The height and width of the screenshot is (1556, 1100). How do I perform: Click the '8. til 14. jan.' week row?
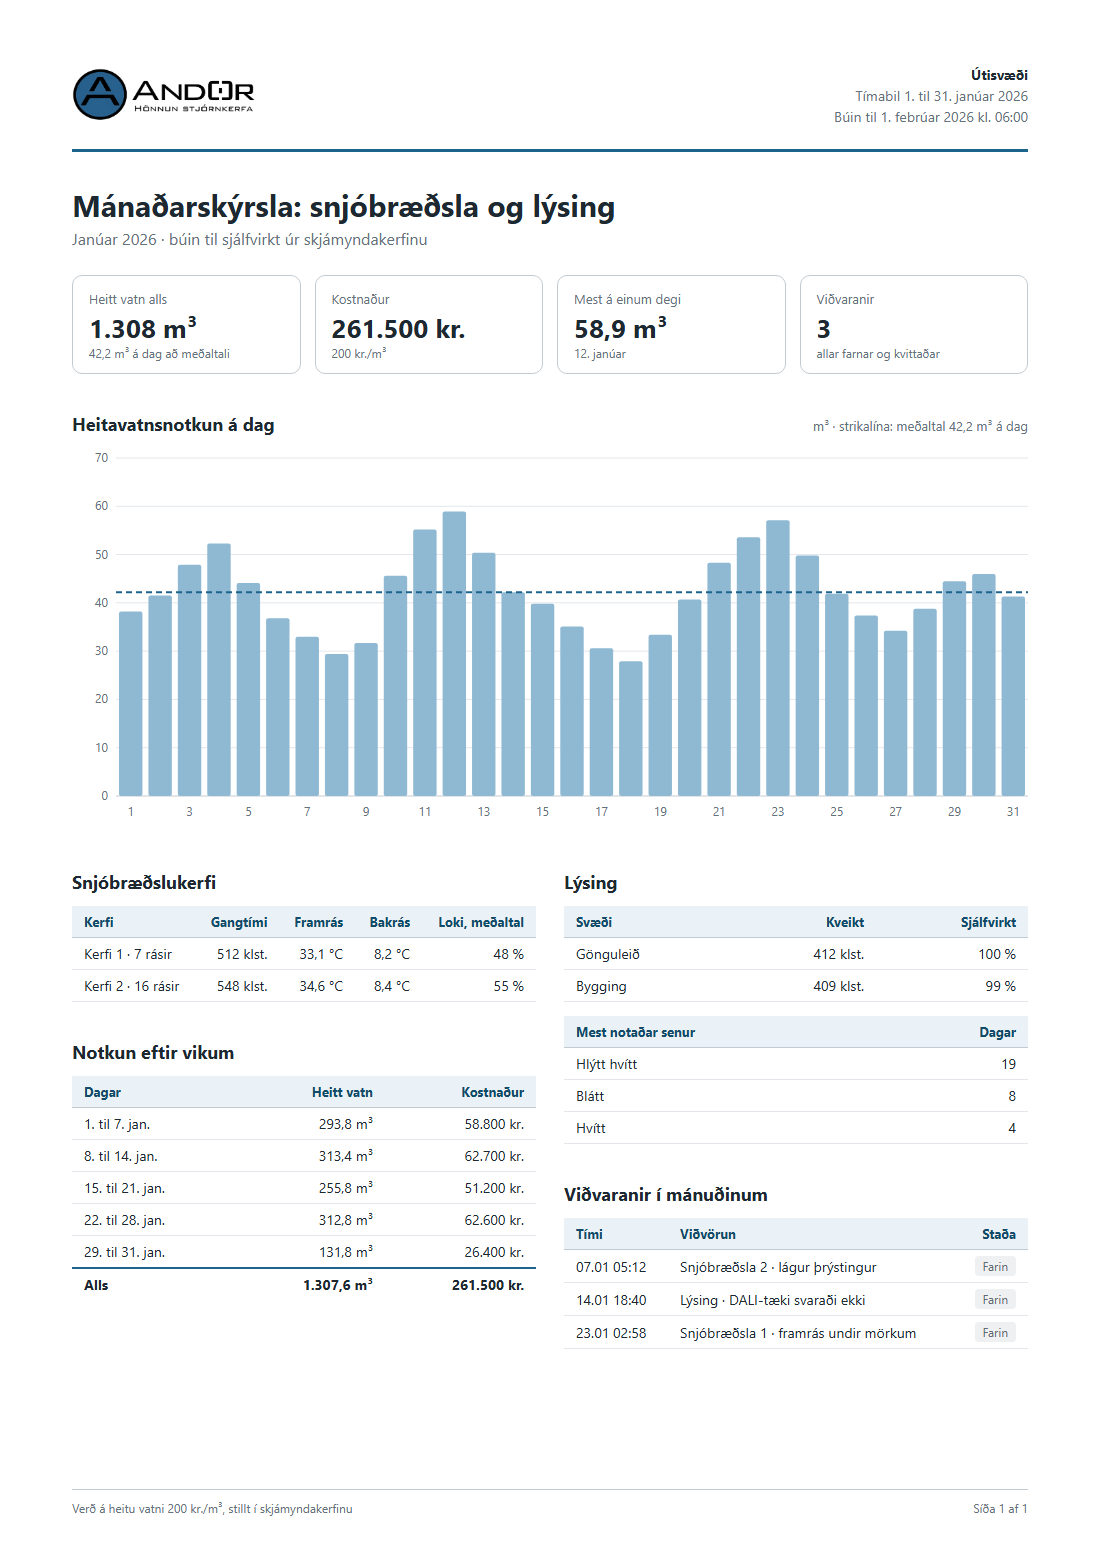point(304,1156)
